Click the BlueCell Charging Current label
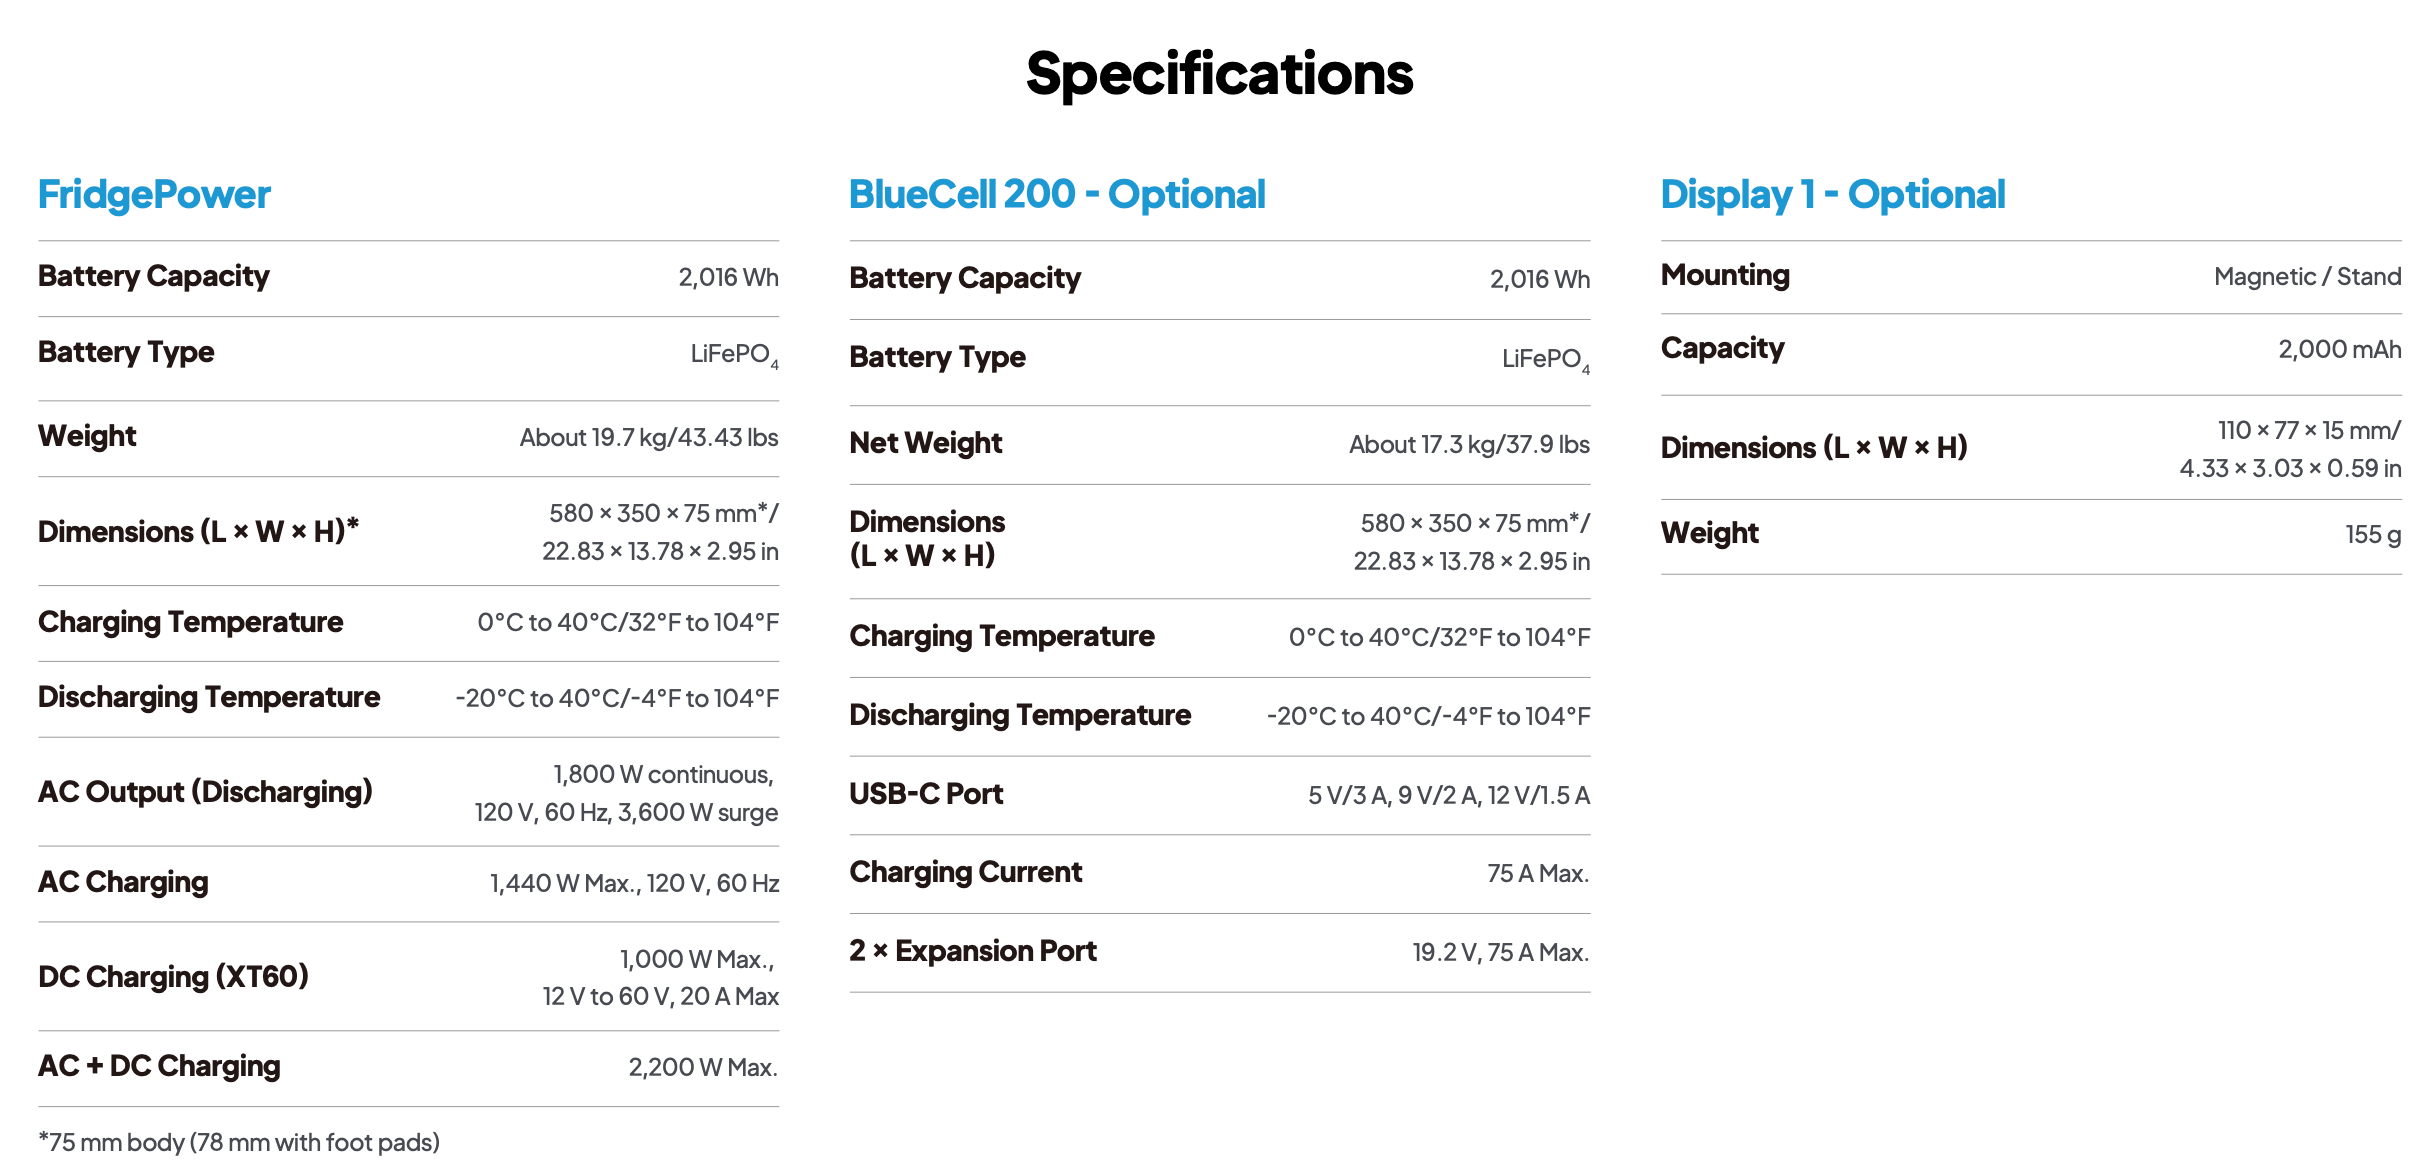 pyautogui.click(x=965, y=872)
